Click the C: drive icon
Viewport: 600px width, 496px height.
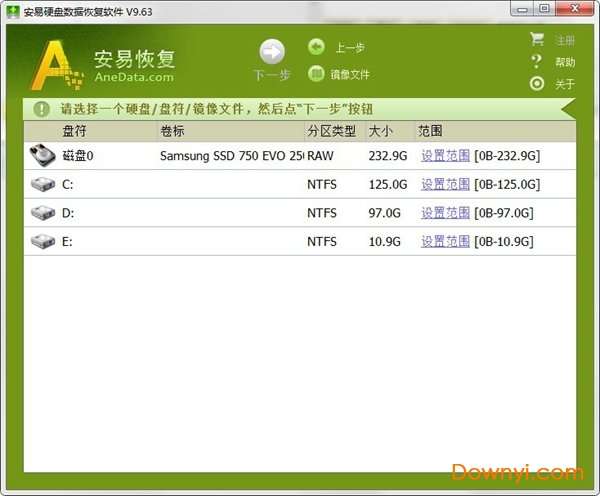pyautogui.click(x=43, y=184)
